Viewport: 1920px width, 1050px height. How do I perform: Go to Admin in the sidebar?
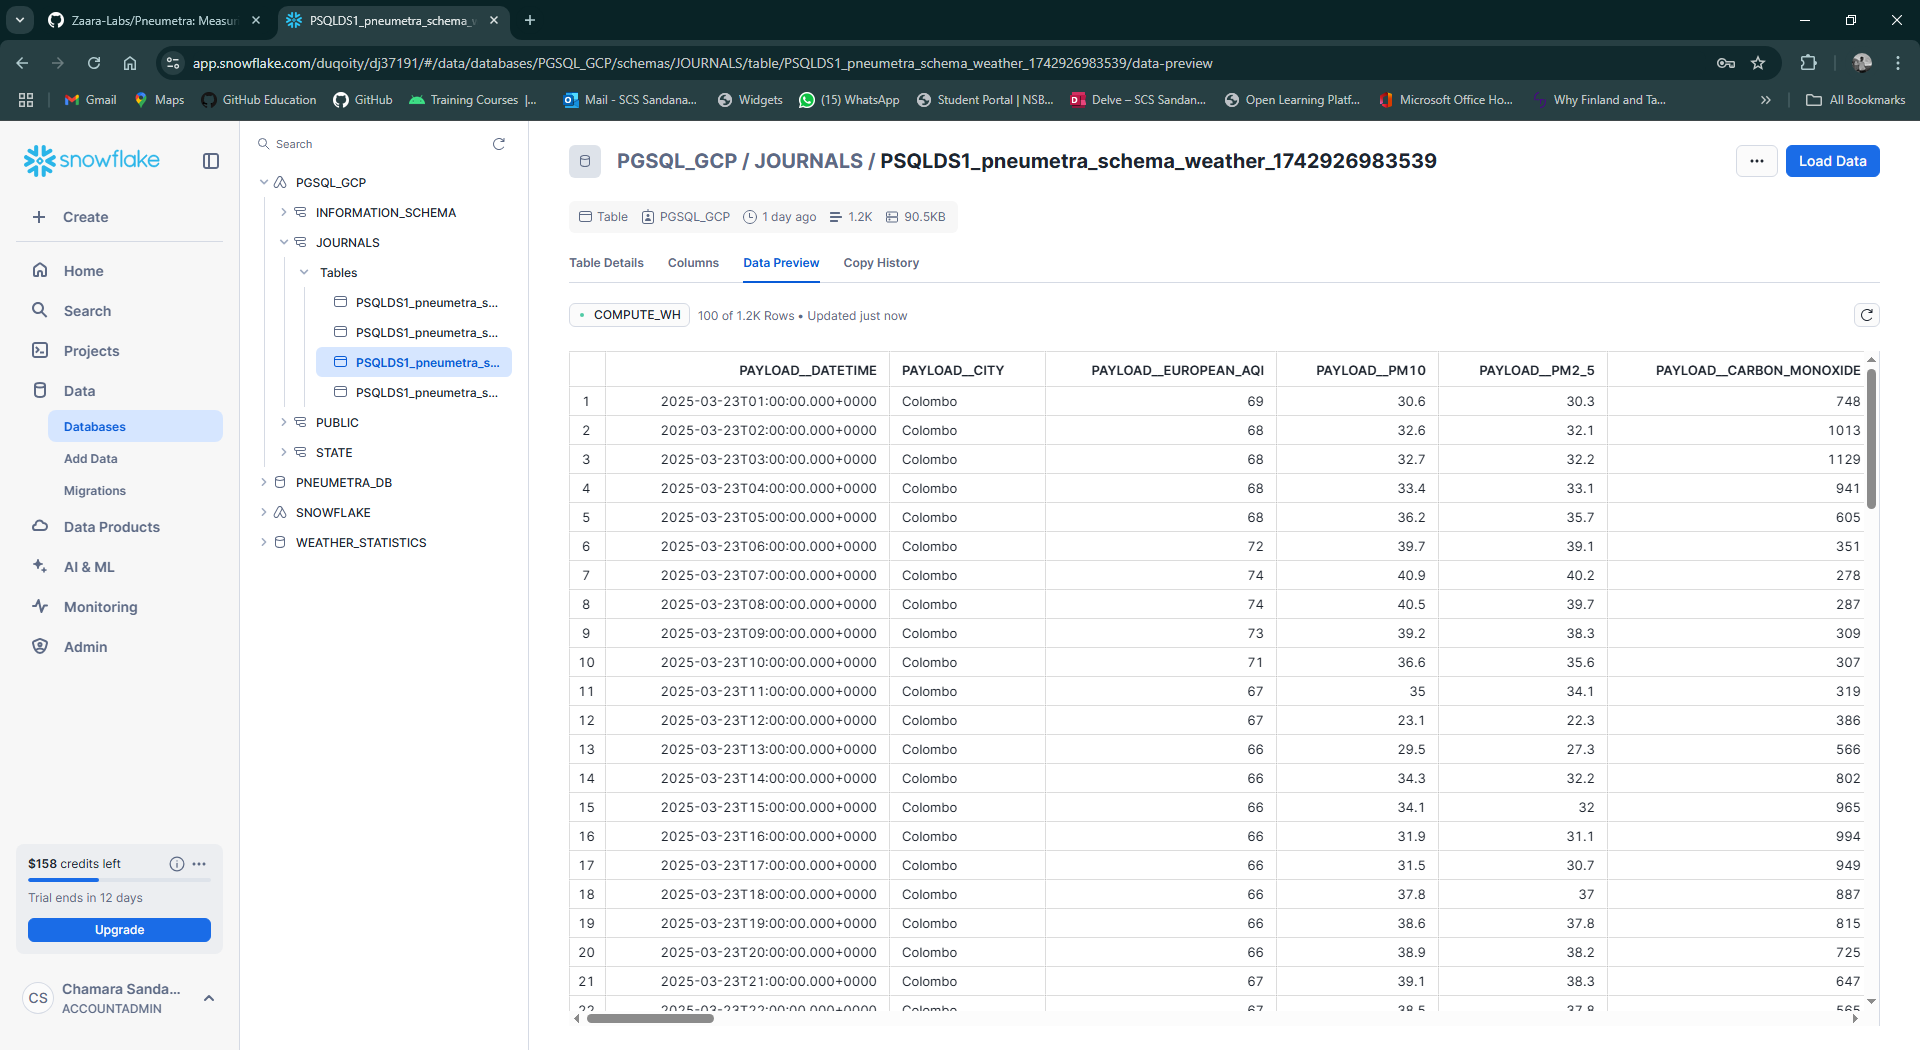(85, 647)
